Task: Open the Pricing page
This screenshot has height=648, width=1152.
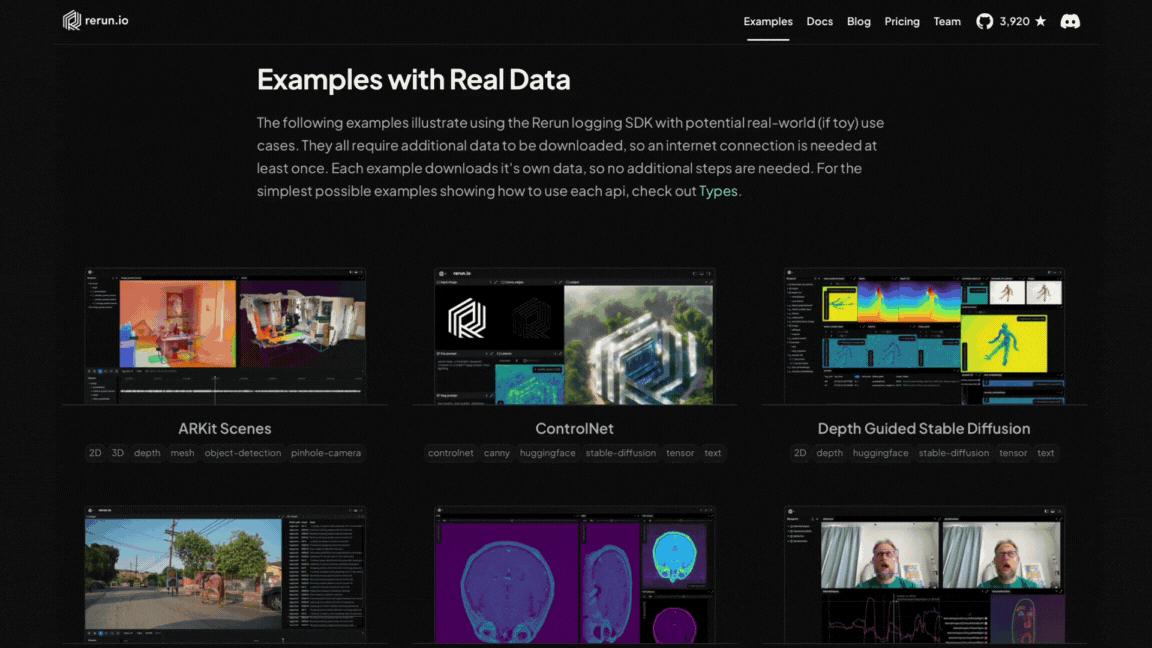Action: [901, 21]
